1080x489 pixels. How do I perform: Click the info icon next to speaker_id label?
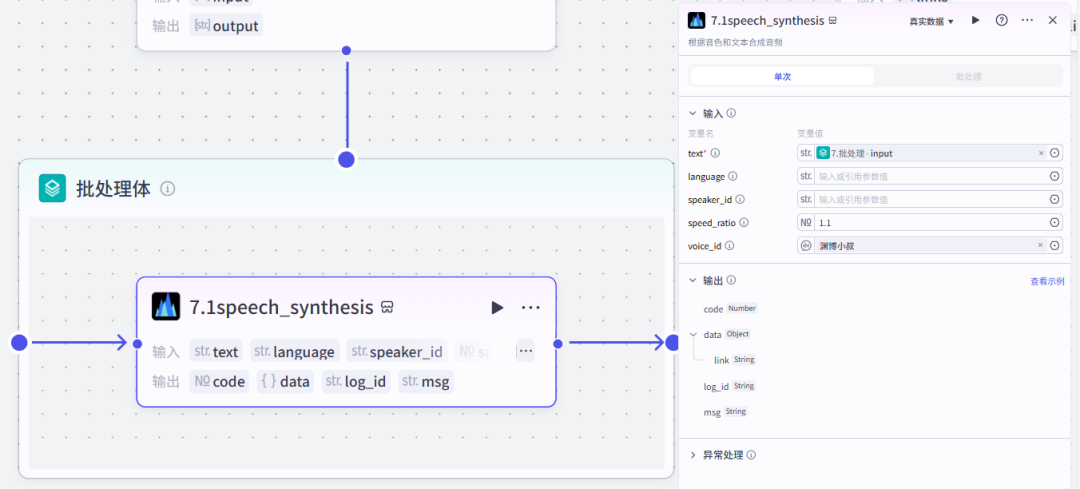pyautogui.click(x=740, y=199)
